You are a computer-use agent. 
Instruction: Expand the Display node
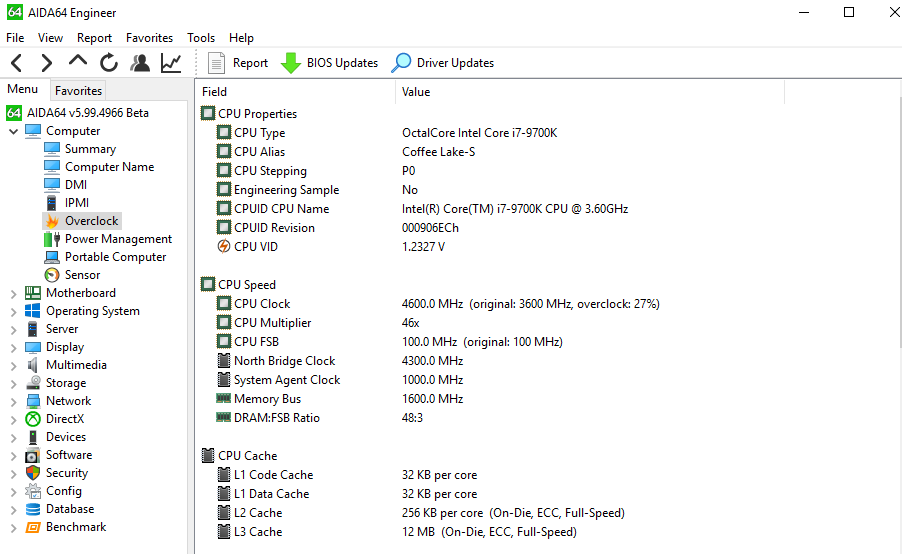tap(13, 348)
